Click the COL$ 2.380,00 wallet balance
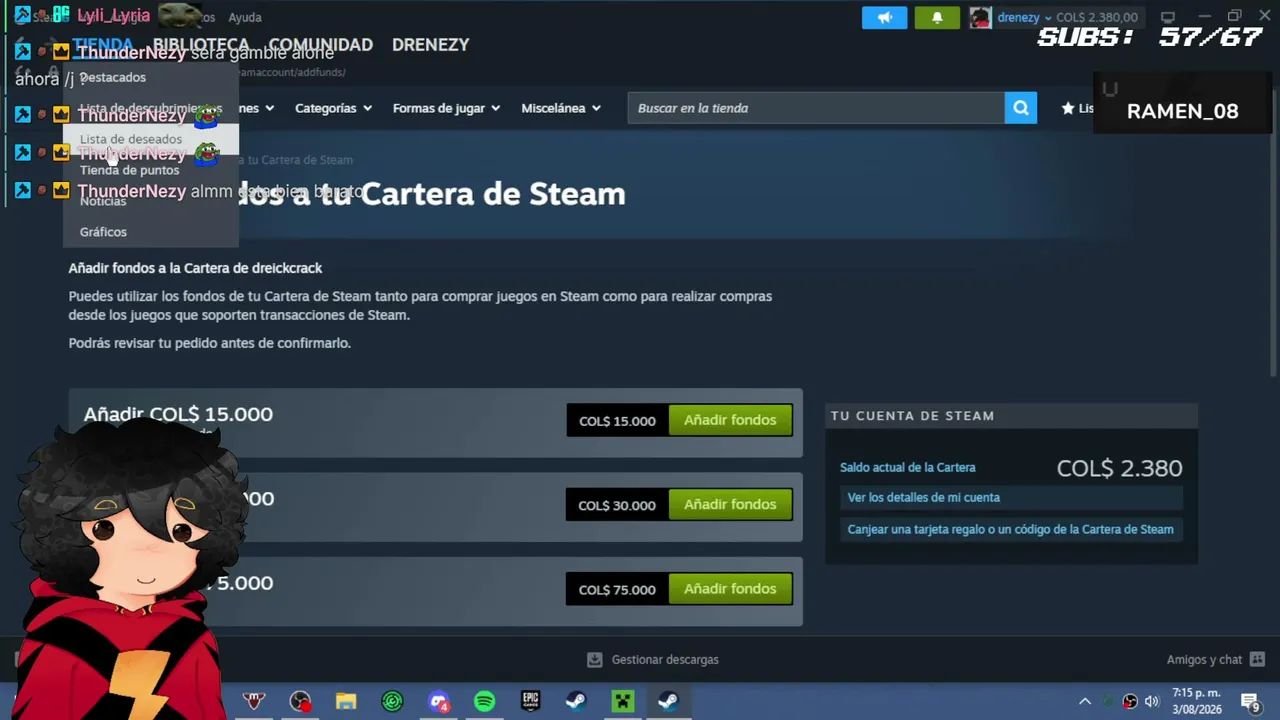 tap(1097, 17)
